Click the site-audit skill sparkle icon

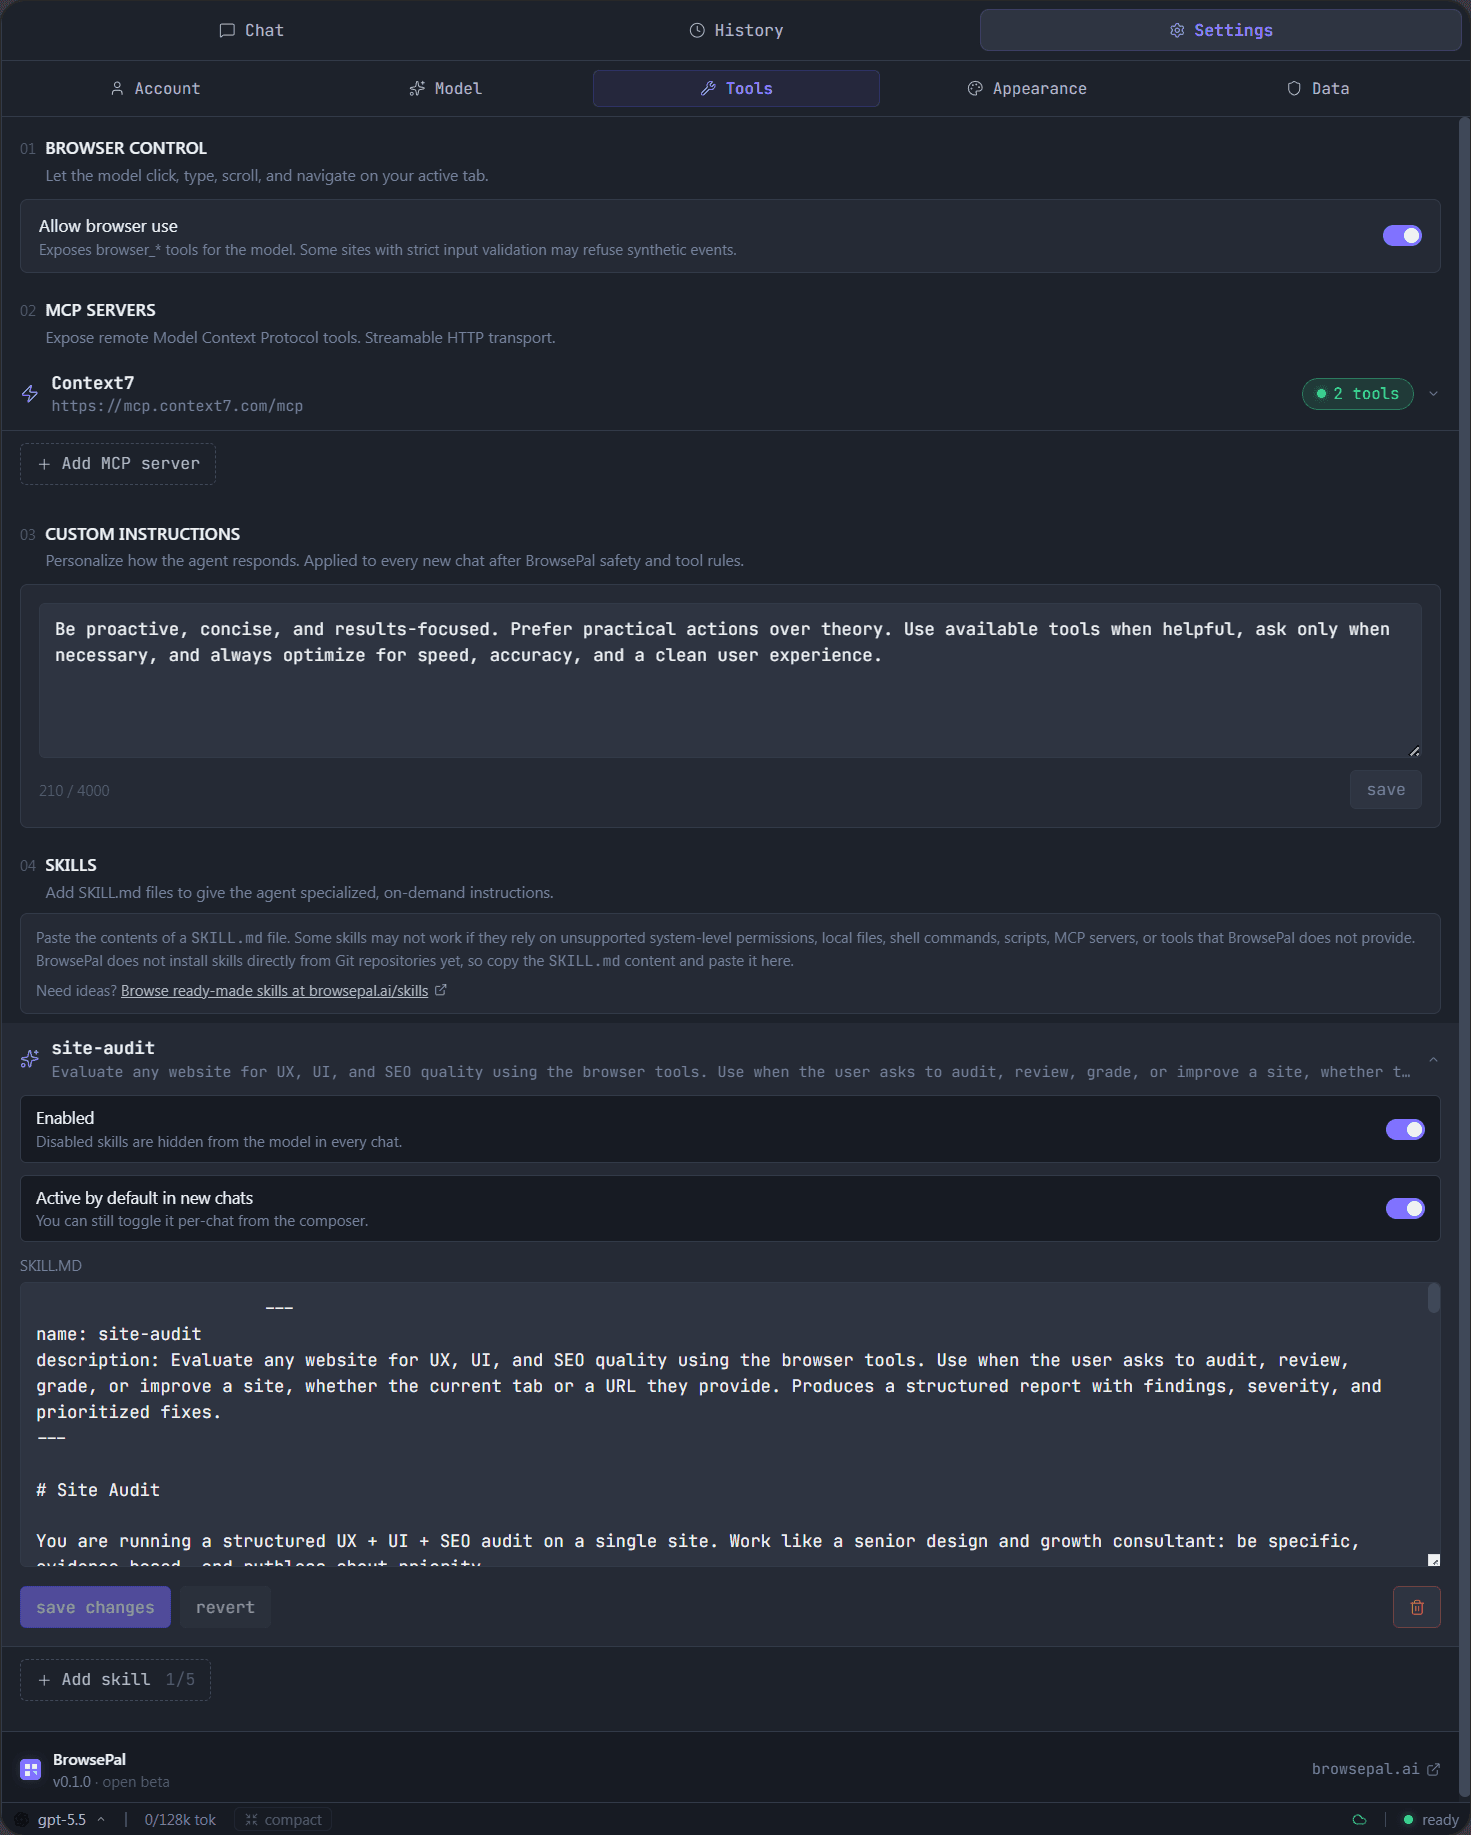29,1059
